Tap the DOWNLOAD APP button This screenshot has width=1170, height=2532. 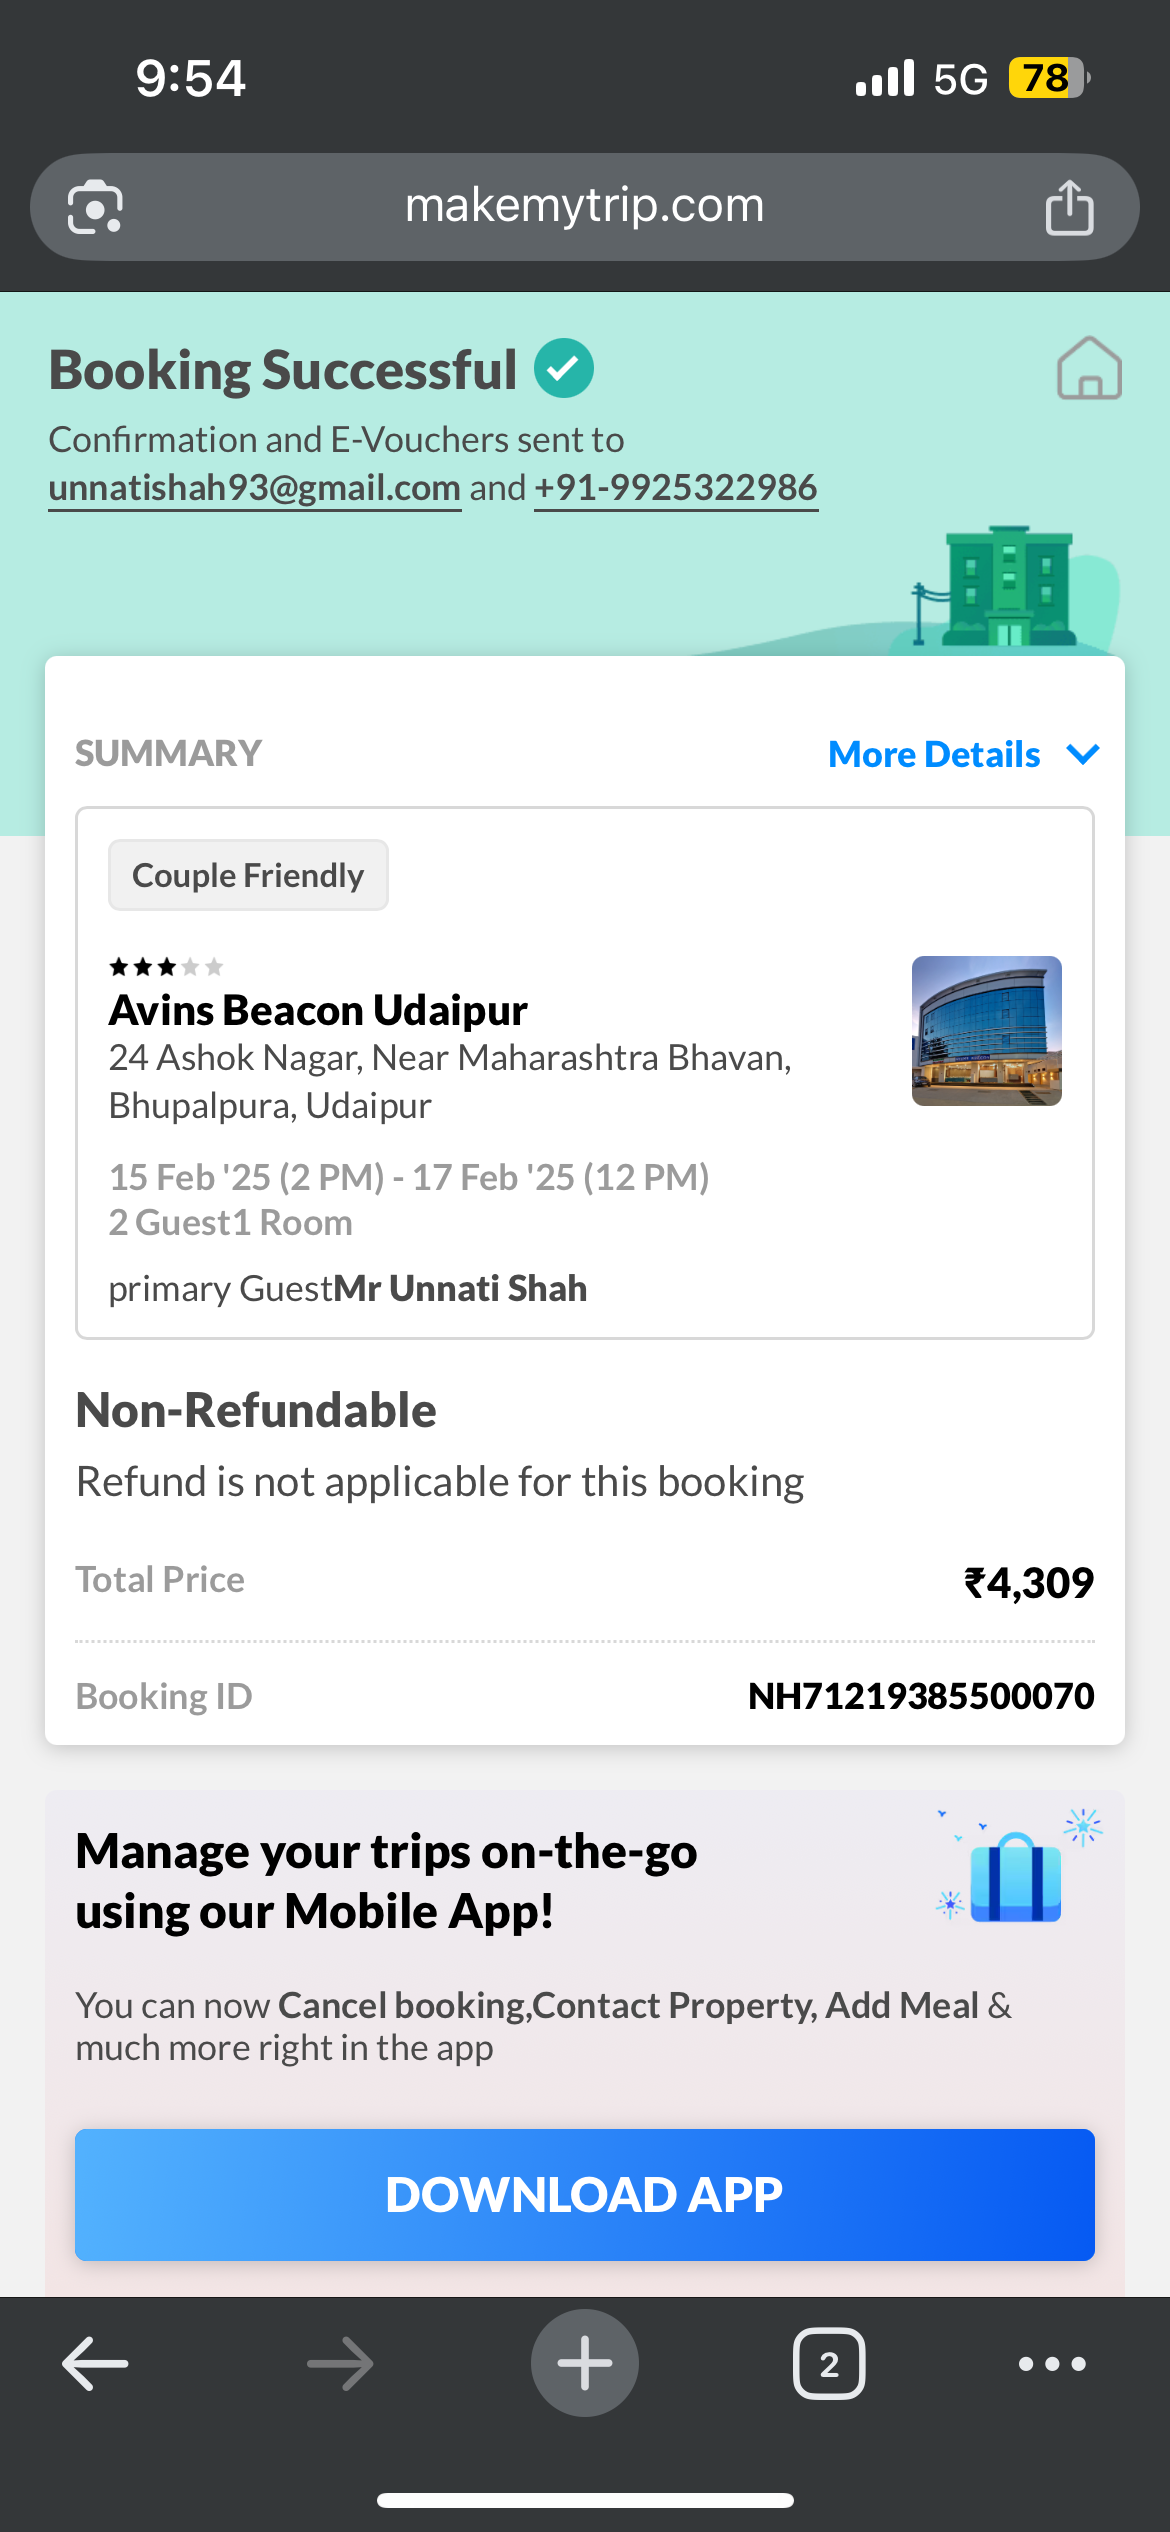point(585,2195)
